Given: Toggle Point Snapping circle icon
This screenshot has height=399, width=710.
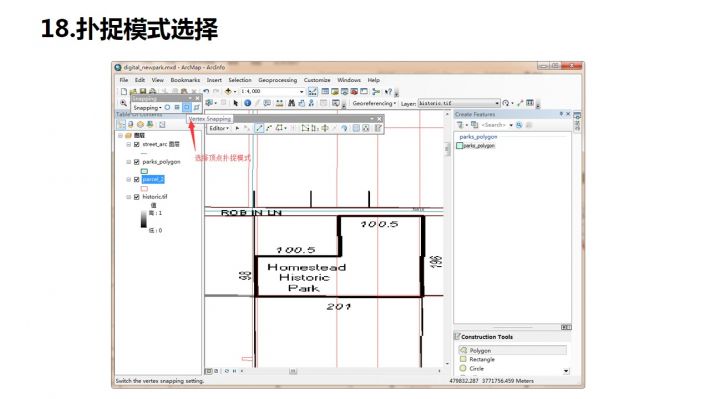Looking at the screenshot, I should click(x=167, y=107).
